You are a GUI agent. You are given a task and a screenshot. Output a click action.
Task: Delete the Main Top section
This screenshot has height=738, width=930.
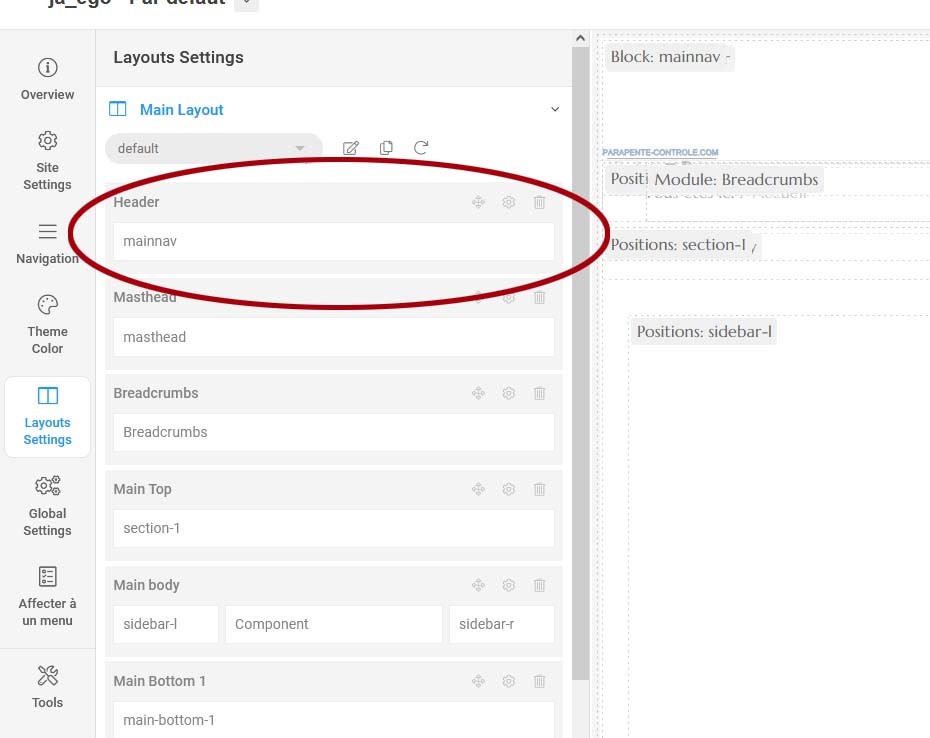pos(539,489)
